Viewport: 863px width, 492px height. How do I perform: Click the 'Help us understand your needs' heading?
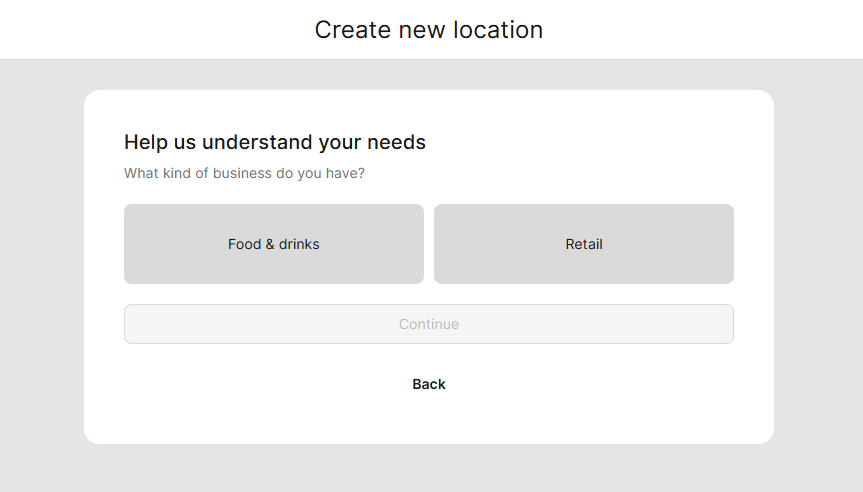(x=275, y=142)
